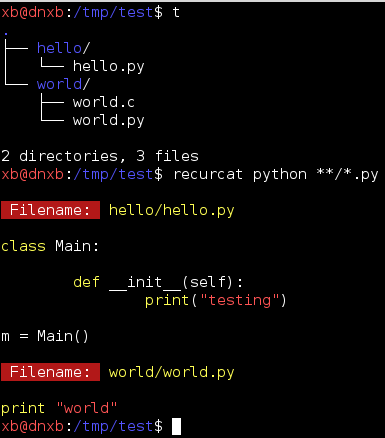Click the 'print("testing")' line
Image resolution: width=385 pixels, height=438 pixels.
tap(216, 300)
